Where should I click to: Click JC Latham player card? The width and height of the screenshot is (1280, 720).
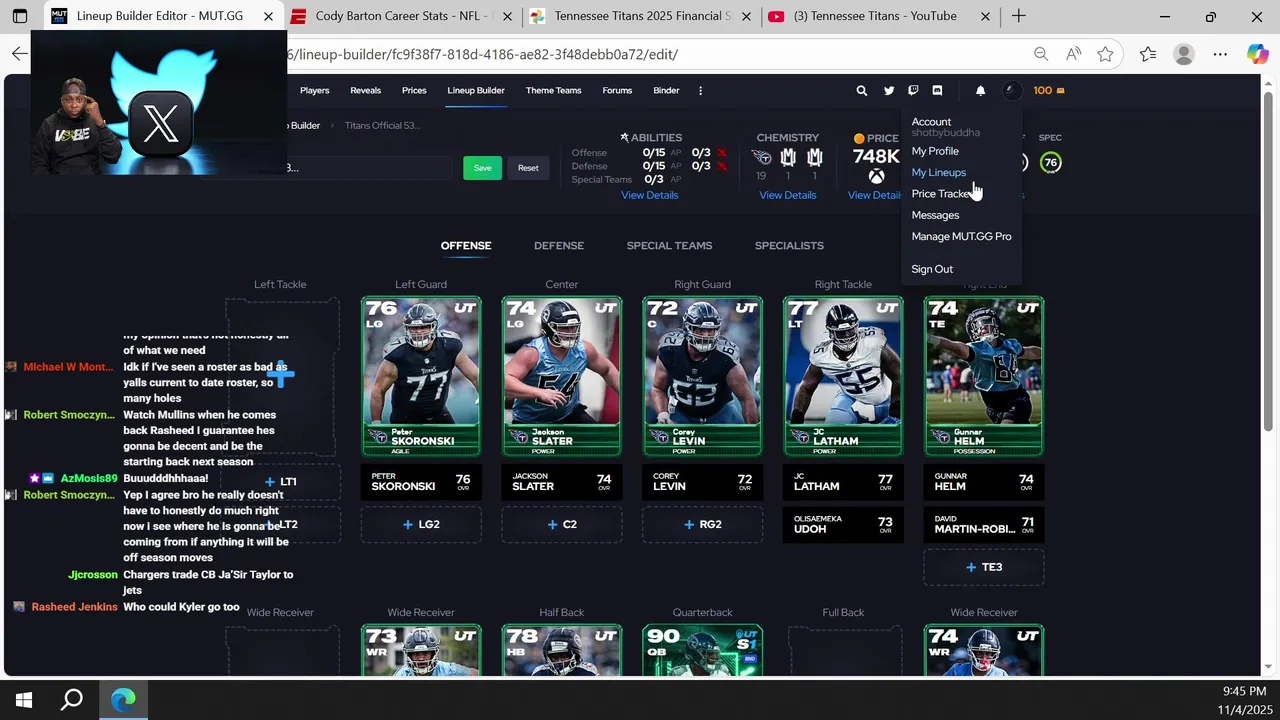(843, 376)
